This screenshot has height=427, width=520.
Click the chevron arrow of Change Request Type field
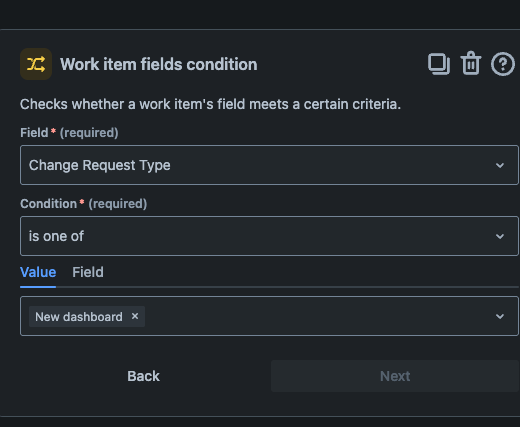point(500,165)
